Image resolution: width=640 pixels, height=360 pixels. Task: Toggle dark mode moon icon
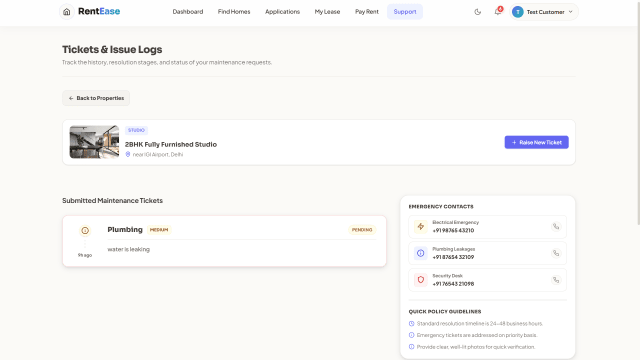click(478, 12)
